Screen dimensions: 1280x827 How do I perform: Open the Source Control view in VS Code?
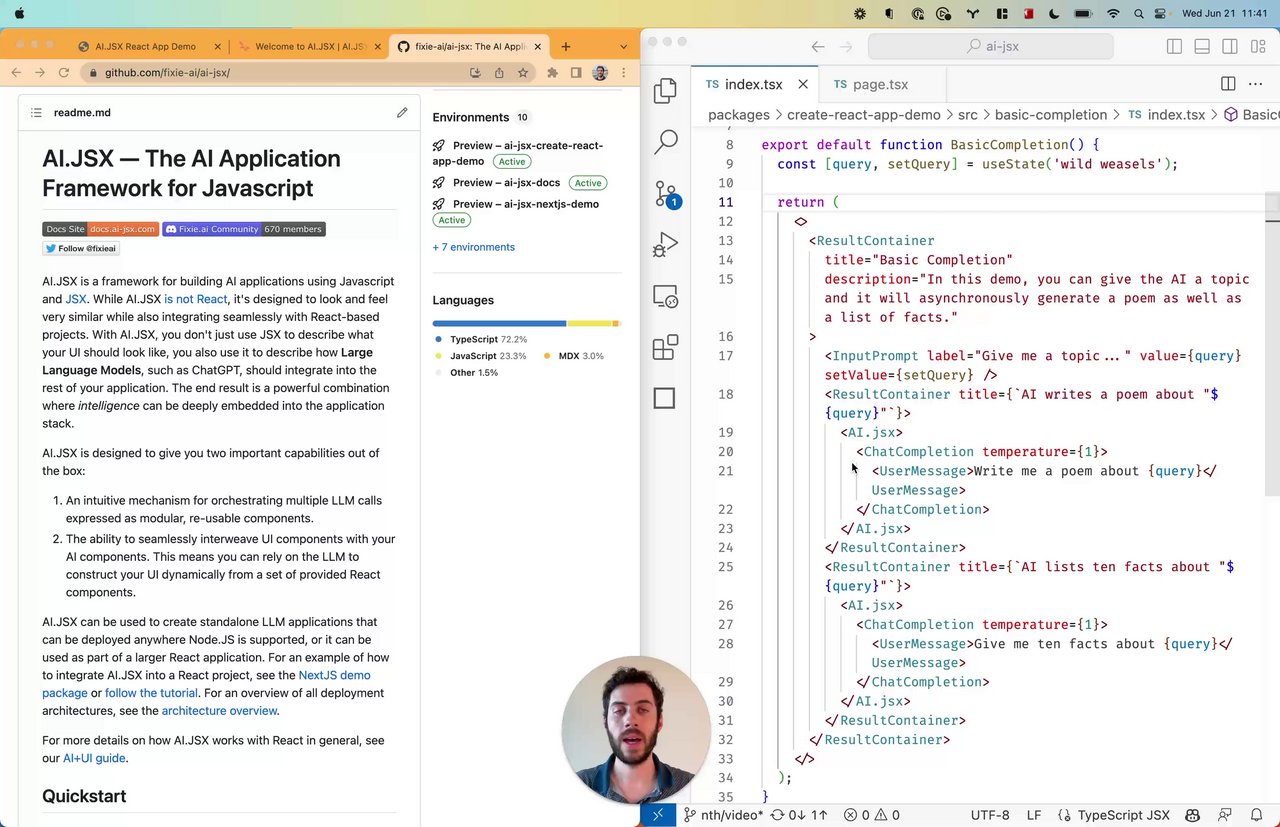point(665,194)
